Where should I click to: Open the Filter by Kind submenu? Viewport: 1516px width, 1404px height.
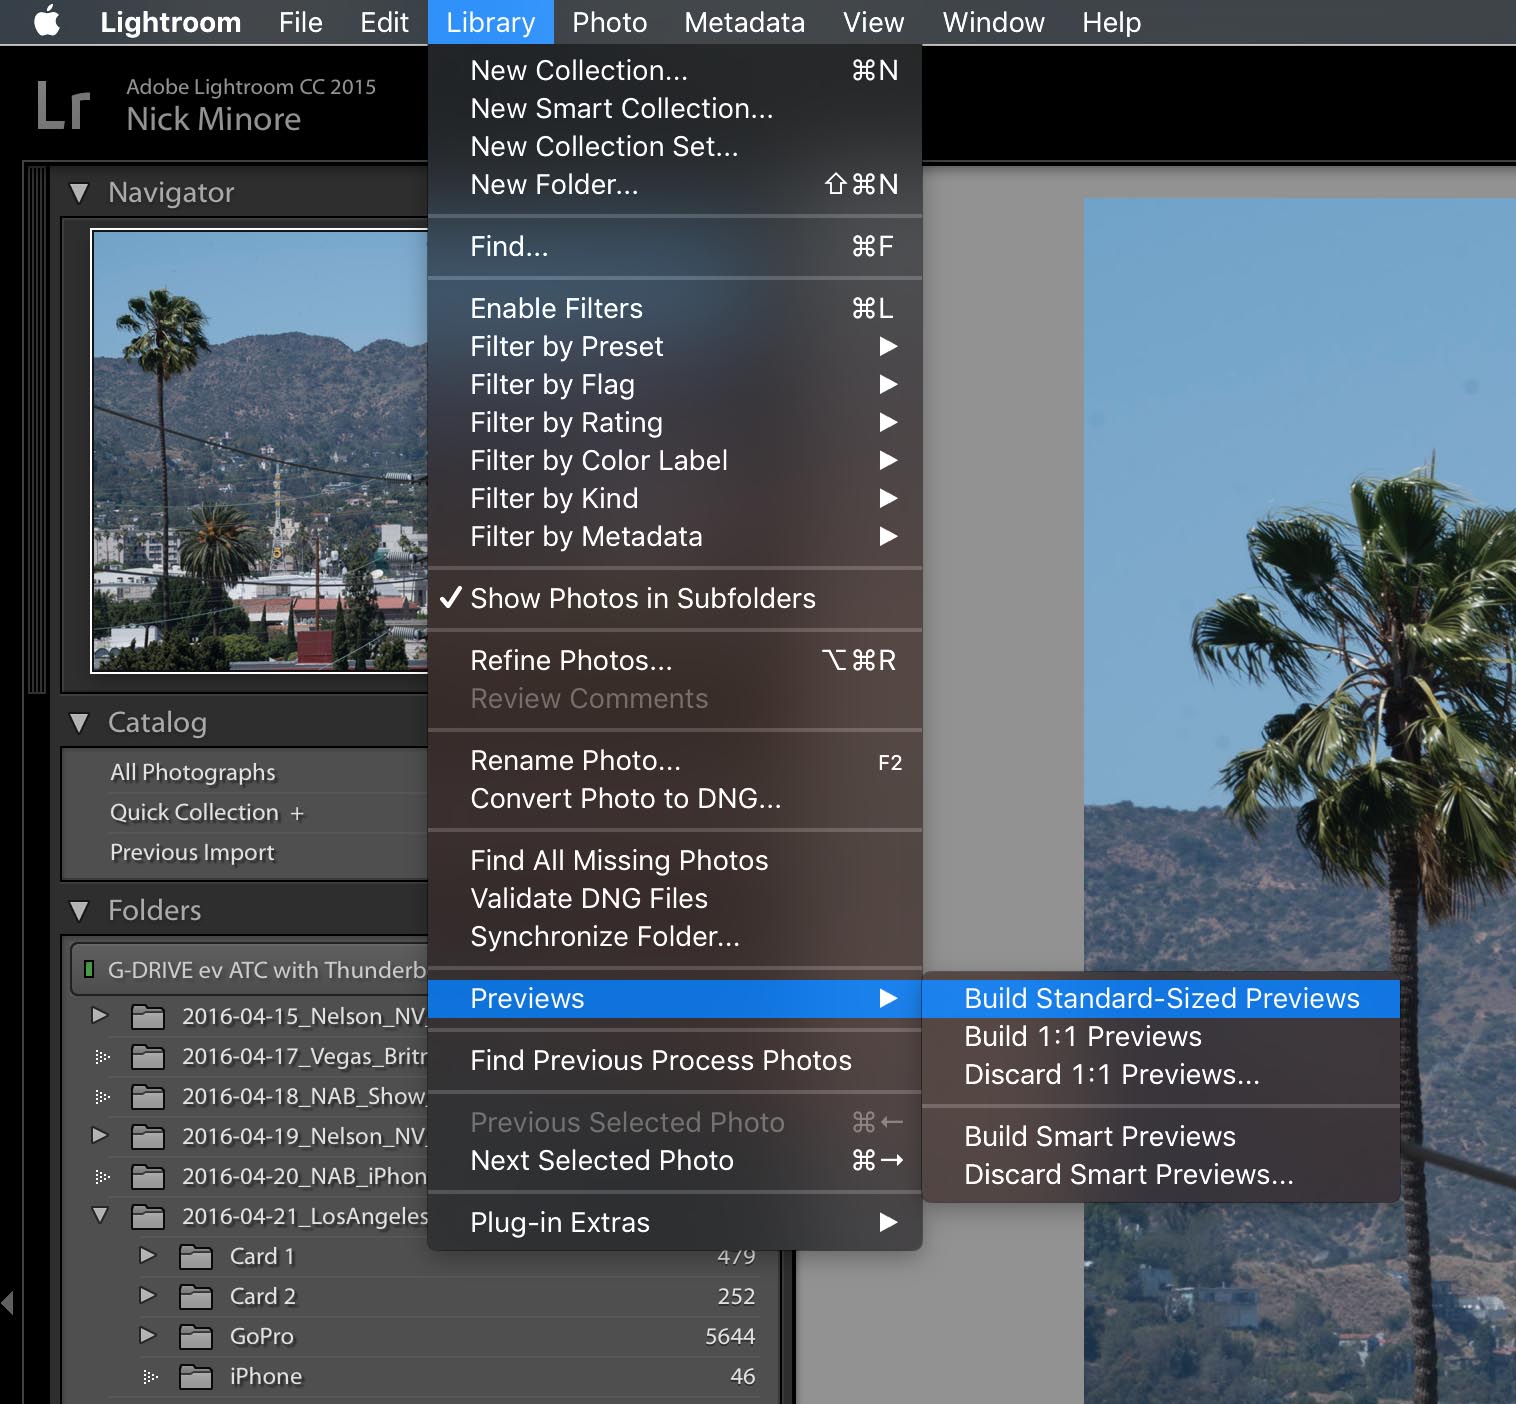pos(675,498)
